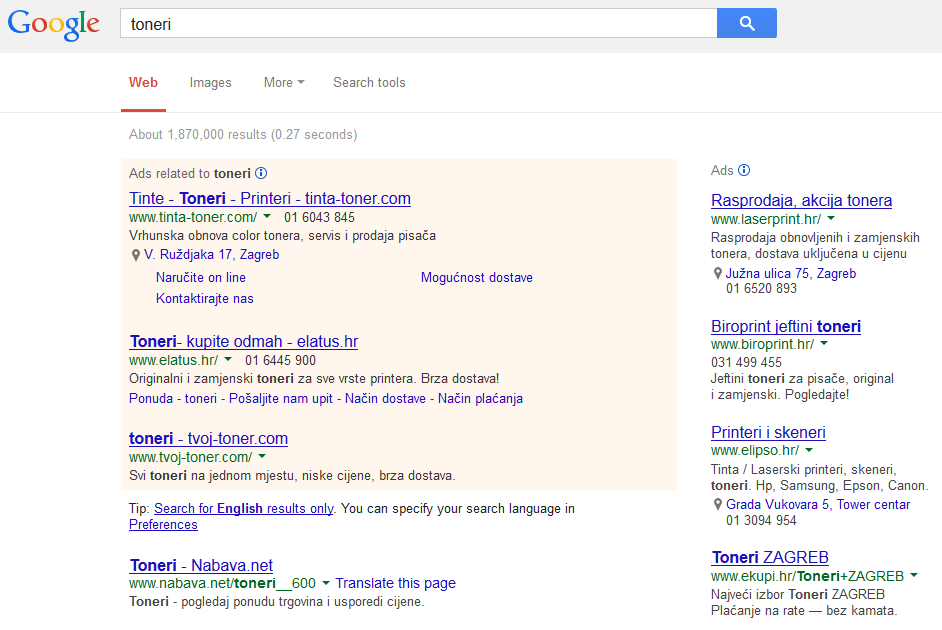
Task: Click phone number 031 499 455
Action: click(x=746, y=363)
